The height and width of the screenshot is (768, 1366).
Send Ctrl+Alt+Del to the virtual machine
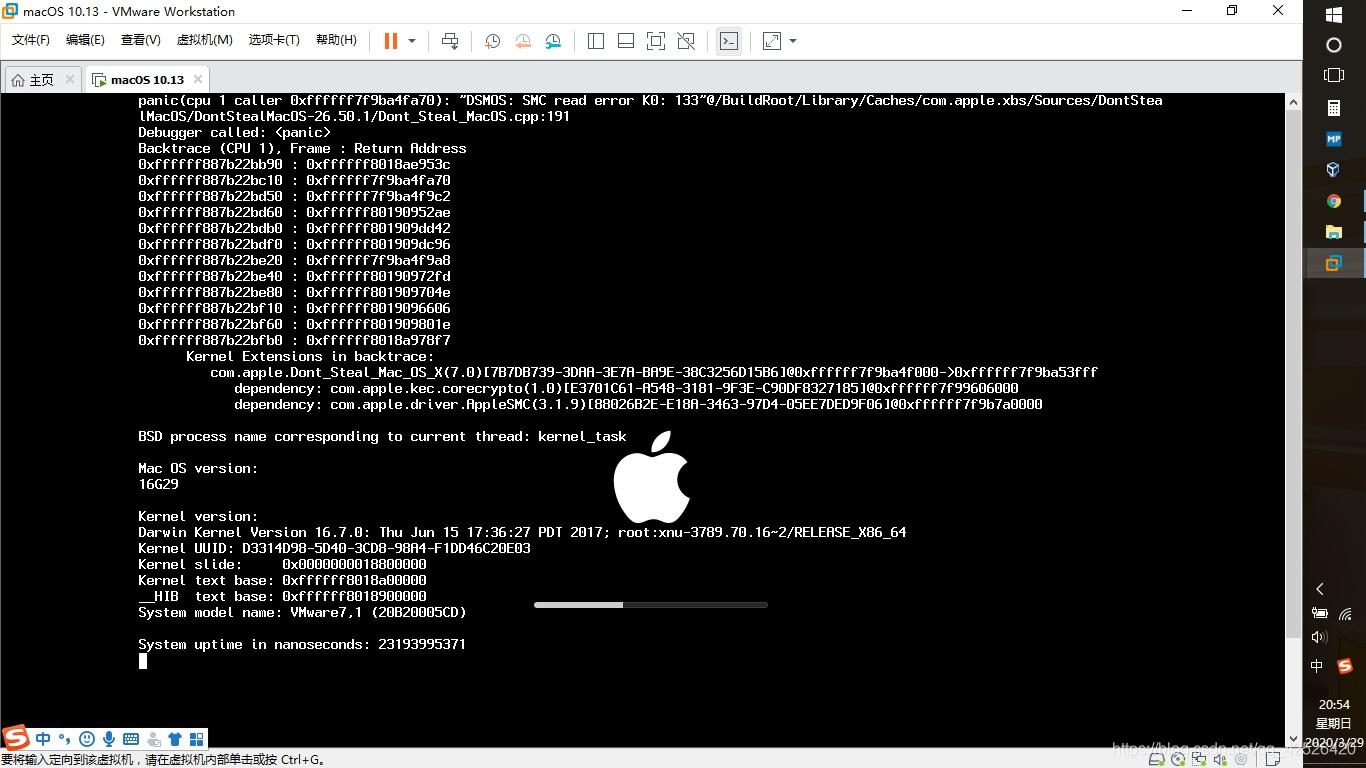coord(450,41)
